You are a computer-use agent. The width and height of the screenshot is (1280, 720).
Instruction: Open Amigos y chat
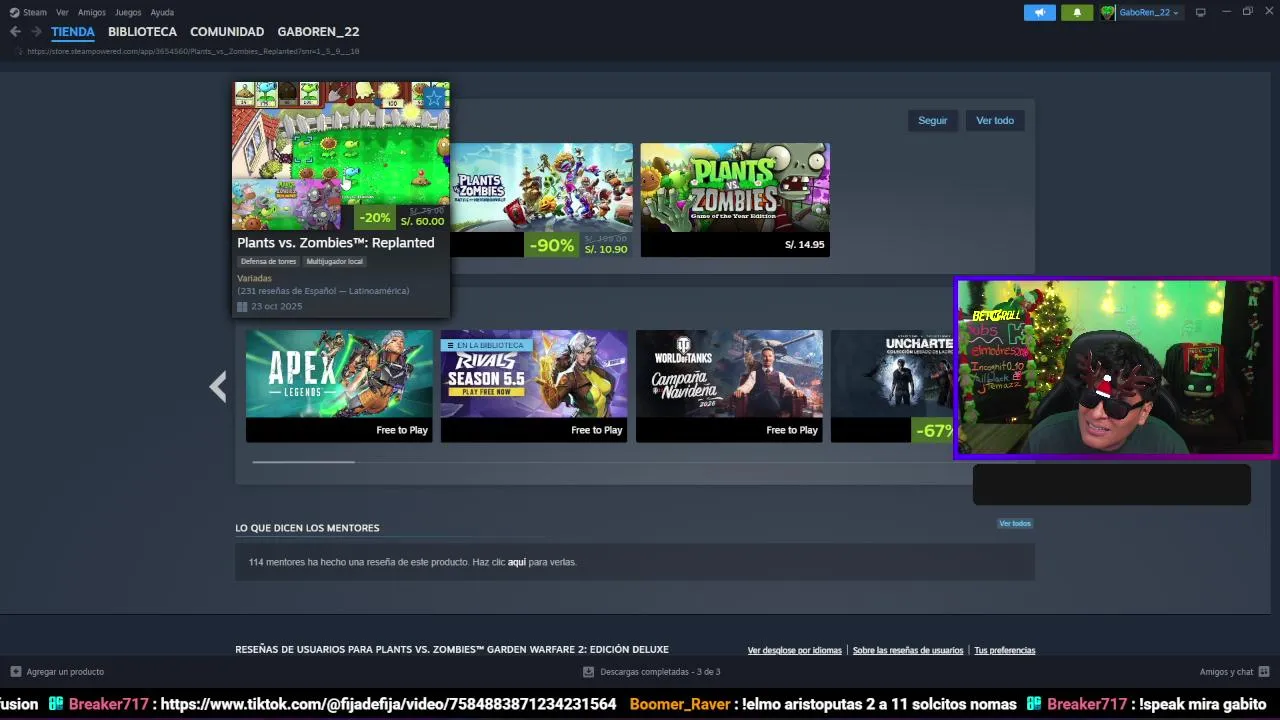1234,672
